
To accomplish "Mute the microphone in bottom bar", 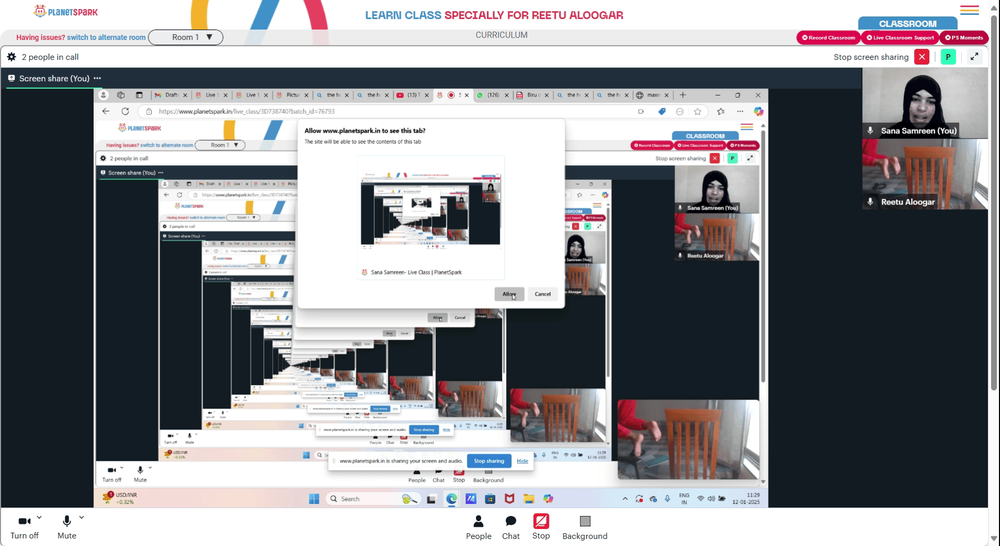I will pos(66,528).
